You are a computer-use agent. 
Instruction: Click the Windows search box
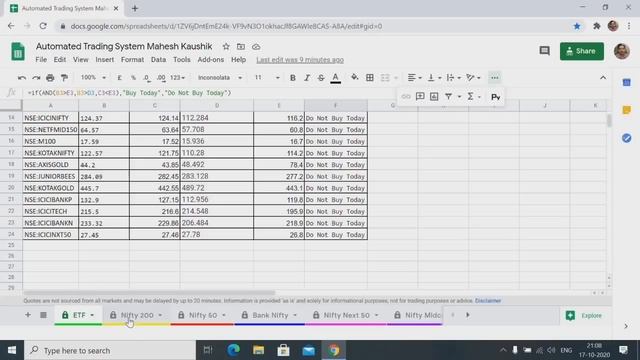[x=110, y=350]
